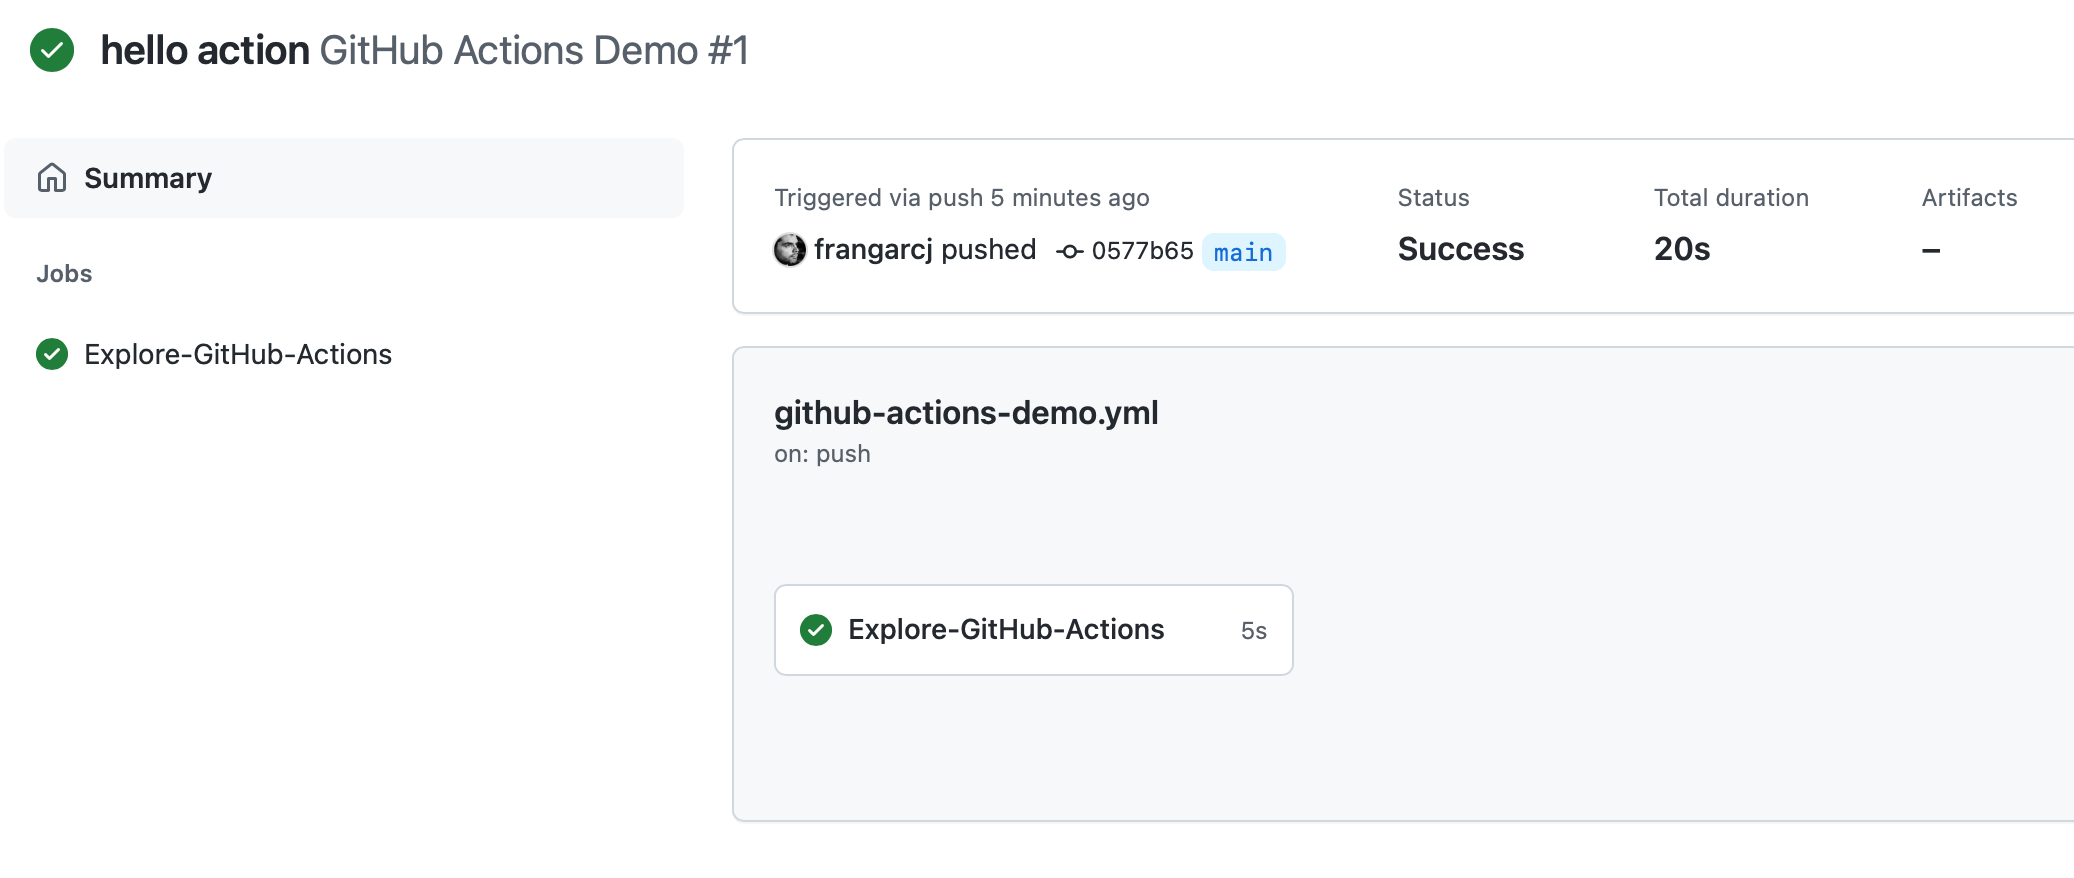Screen dimensions: 2074x878
Task: Click green check icon of sidebar Explore-GitHub-Actions job
Action: (x=52, y=354)
